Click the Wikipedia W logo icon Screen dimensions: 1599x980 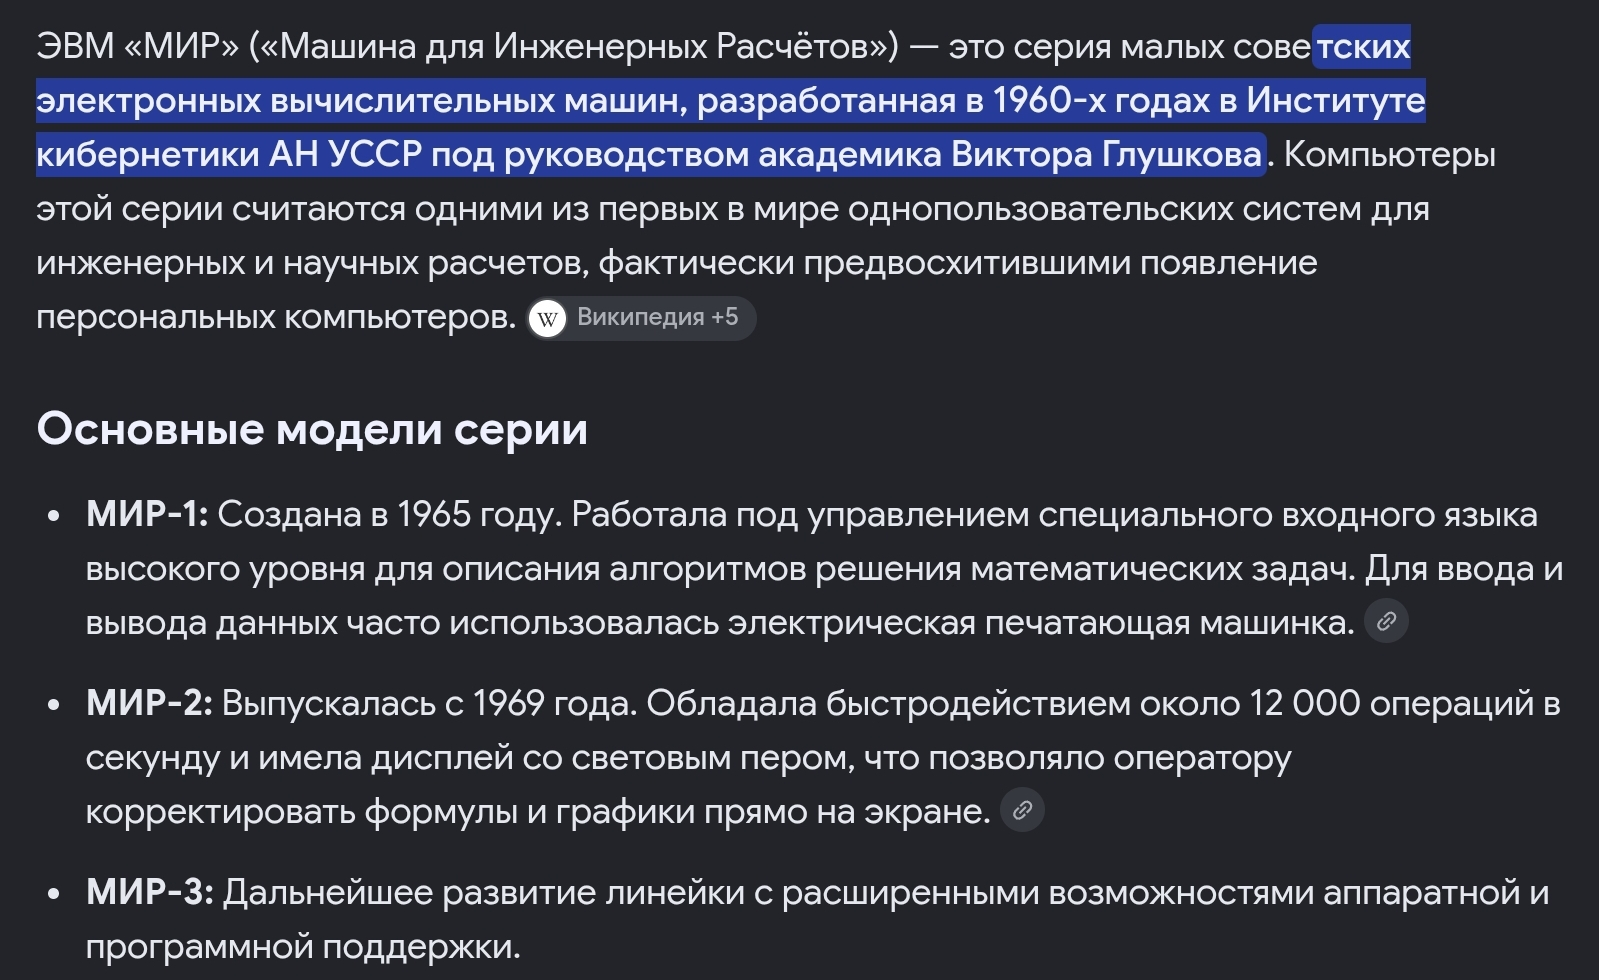click(x=547, y=319)
